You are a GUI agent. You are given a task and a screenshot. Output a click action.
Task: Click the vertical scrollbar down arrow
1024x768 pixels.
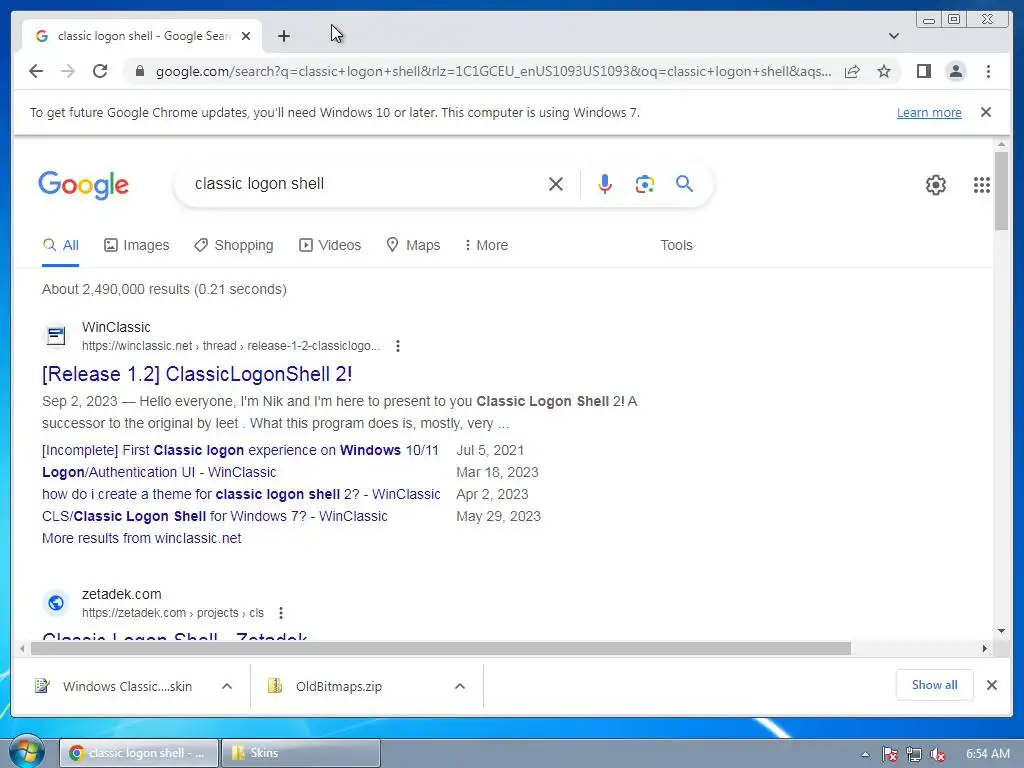pyautogui.click(x=1001, y=631)
